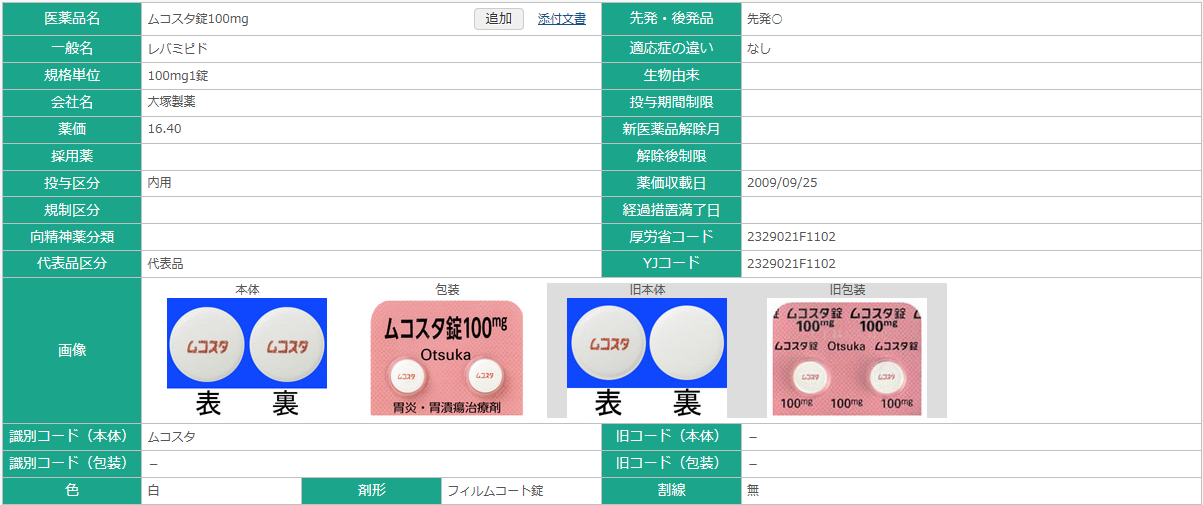The image size is (1203, 505).
Task: Open the 旧本体 tablet image thumbnail
Action: 647,357
